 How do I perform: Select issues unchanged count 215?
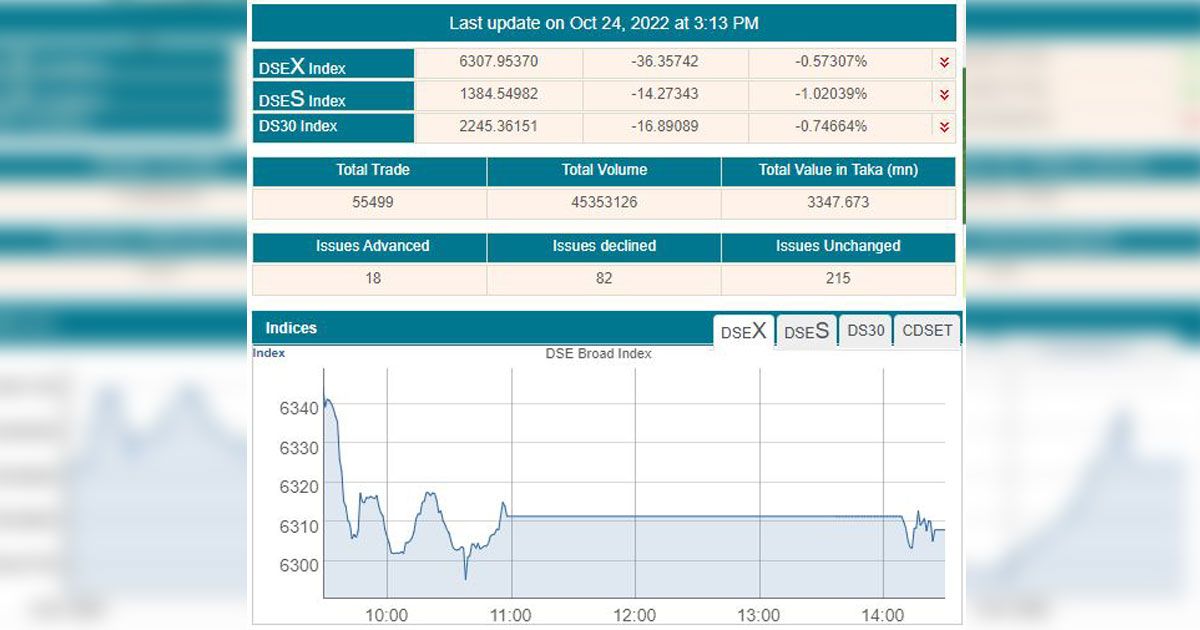tap(838, 279)
